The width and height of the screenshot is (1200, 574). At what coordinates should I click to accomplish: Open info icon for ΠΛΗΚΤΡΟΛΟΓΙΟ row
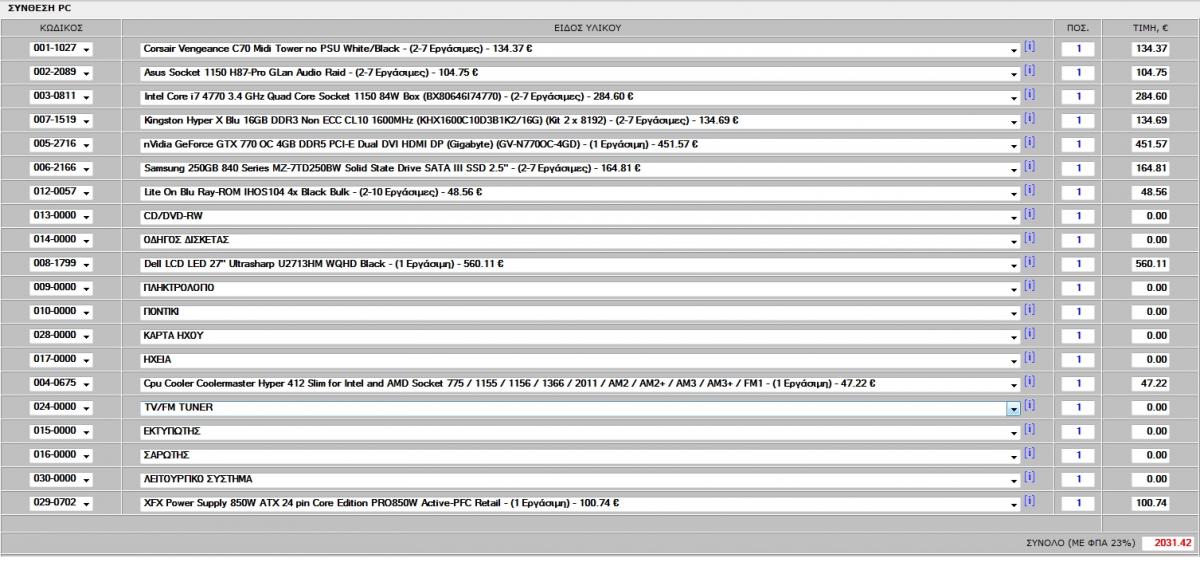(1030, 287)
